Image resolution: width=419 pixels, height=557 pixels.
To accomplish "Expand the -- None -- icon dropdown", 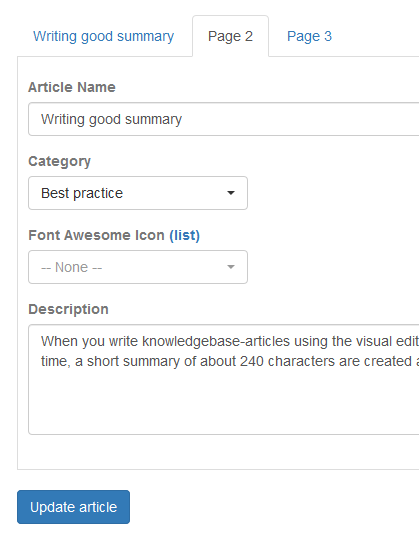I will pos(138,267).
